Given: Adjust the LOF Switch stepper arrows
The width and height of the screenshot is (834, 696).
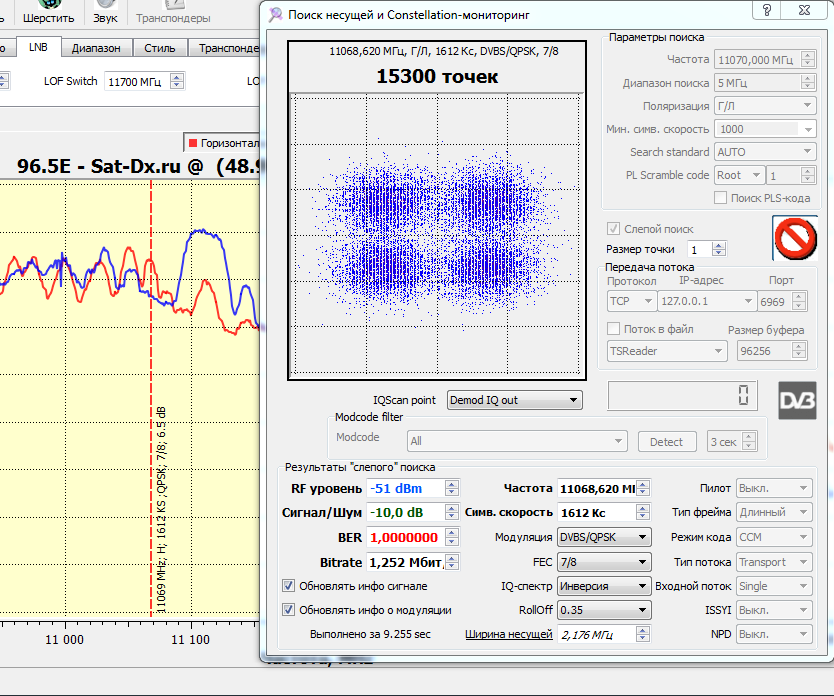Looking at the screenshot, I should [177, 81].
